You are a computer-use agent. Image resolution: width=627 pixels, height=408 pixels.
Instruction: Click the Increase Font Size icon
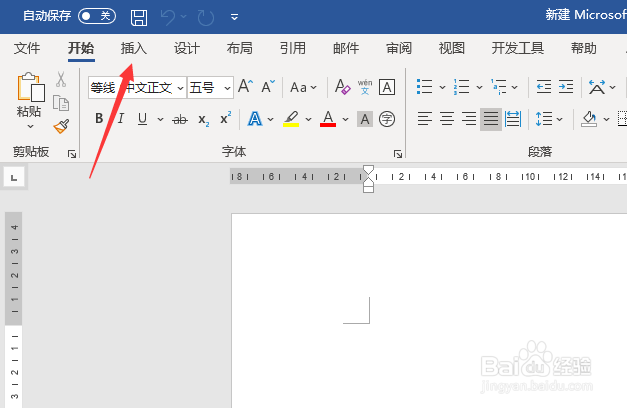tap(246, 86)
